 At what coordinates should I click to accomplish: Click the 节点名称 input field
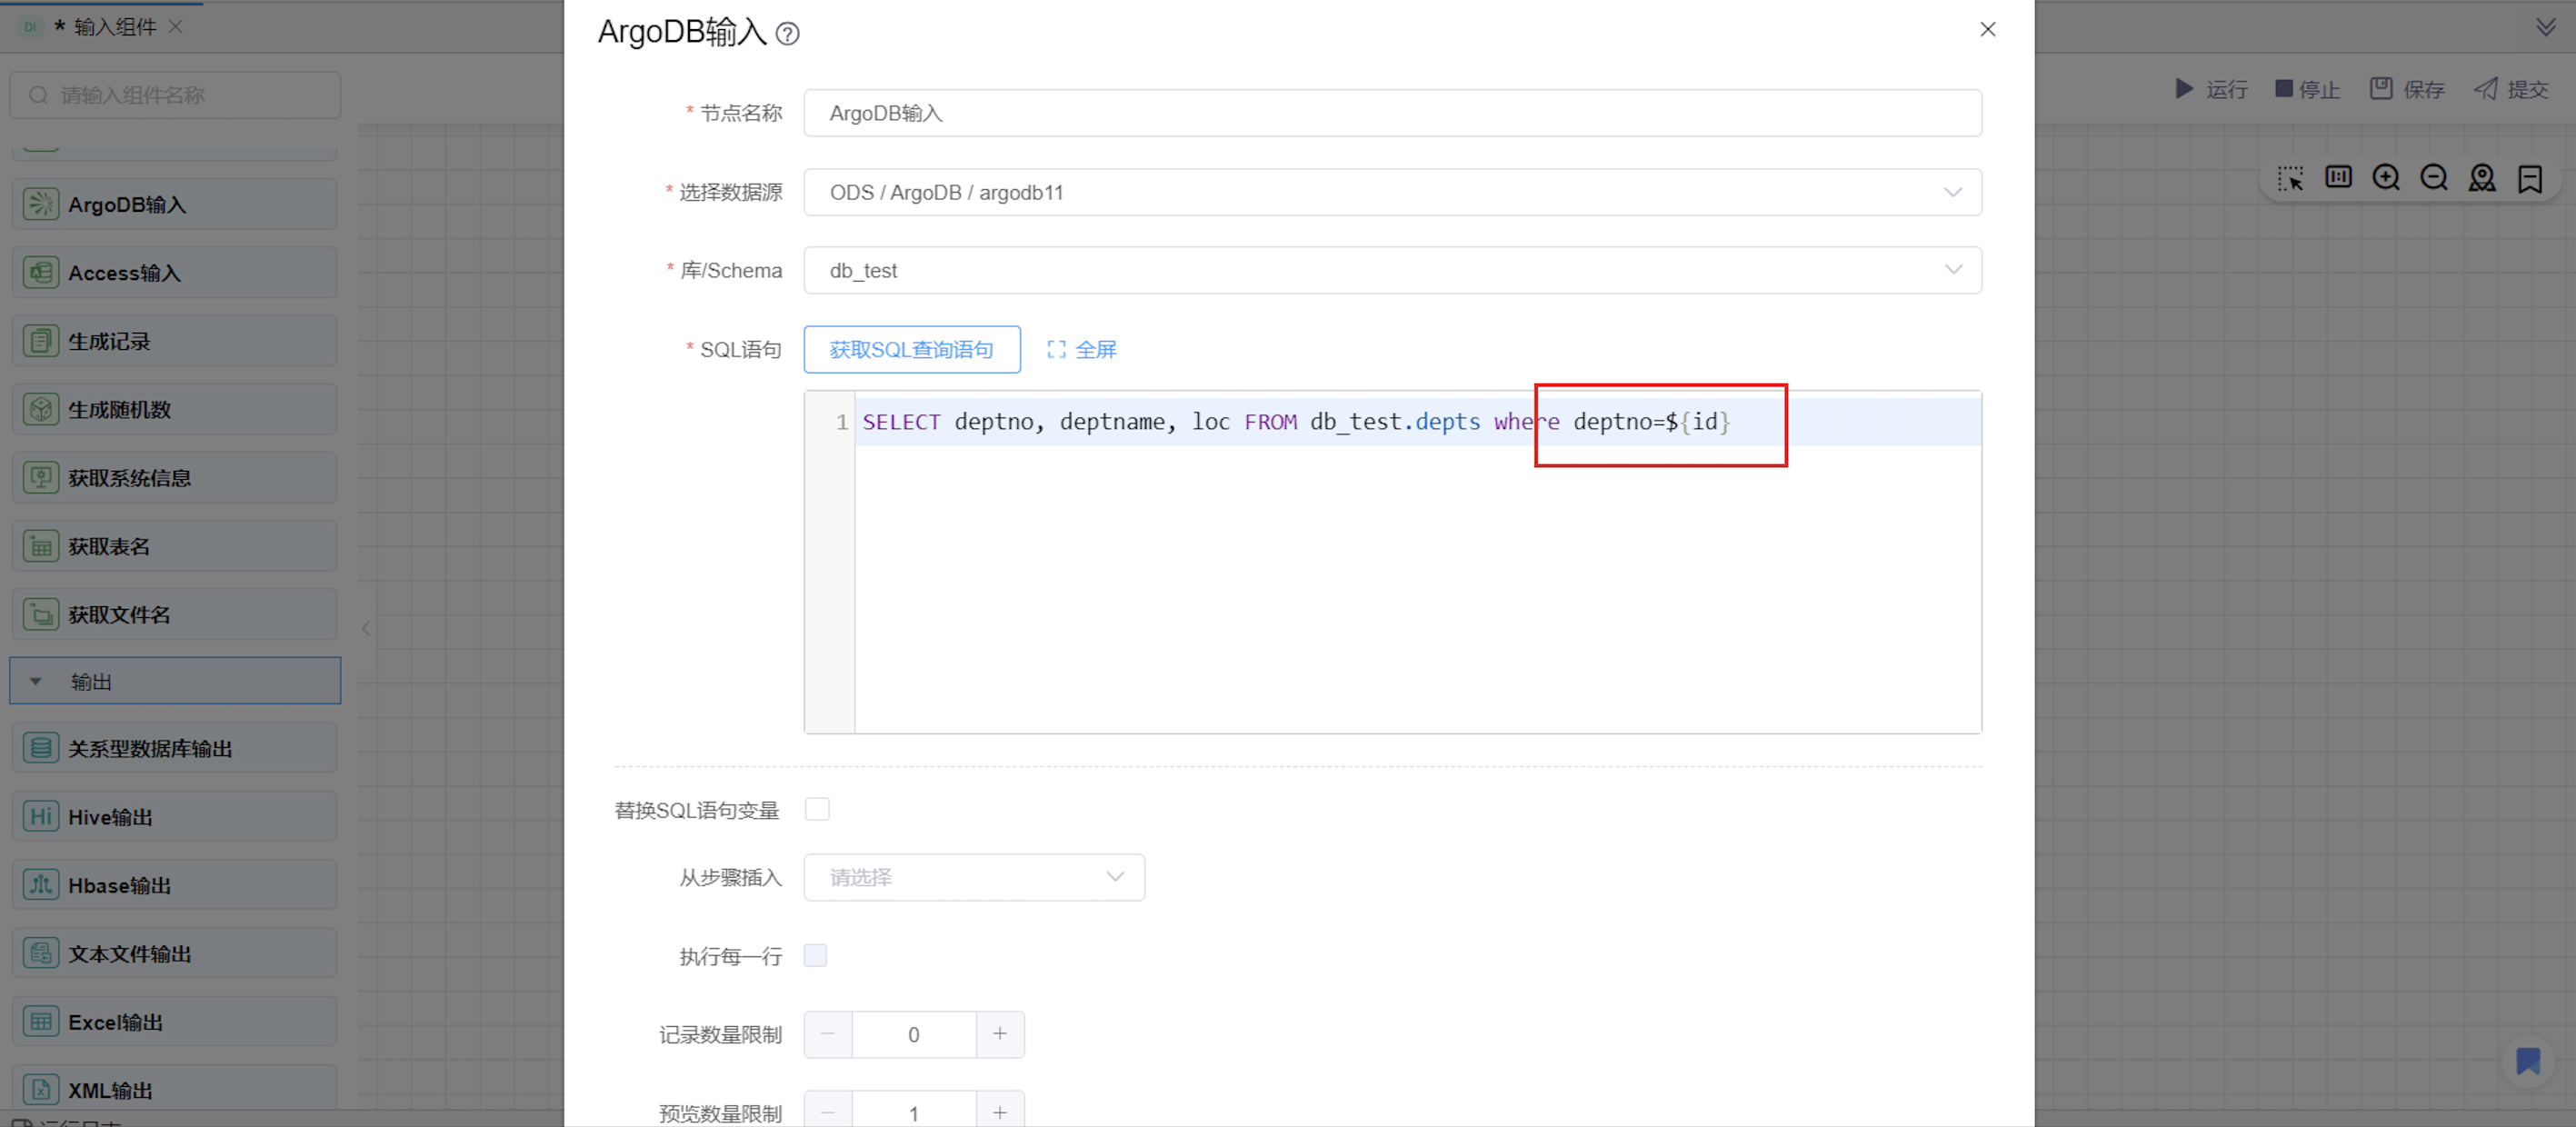coord(1392,113)
